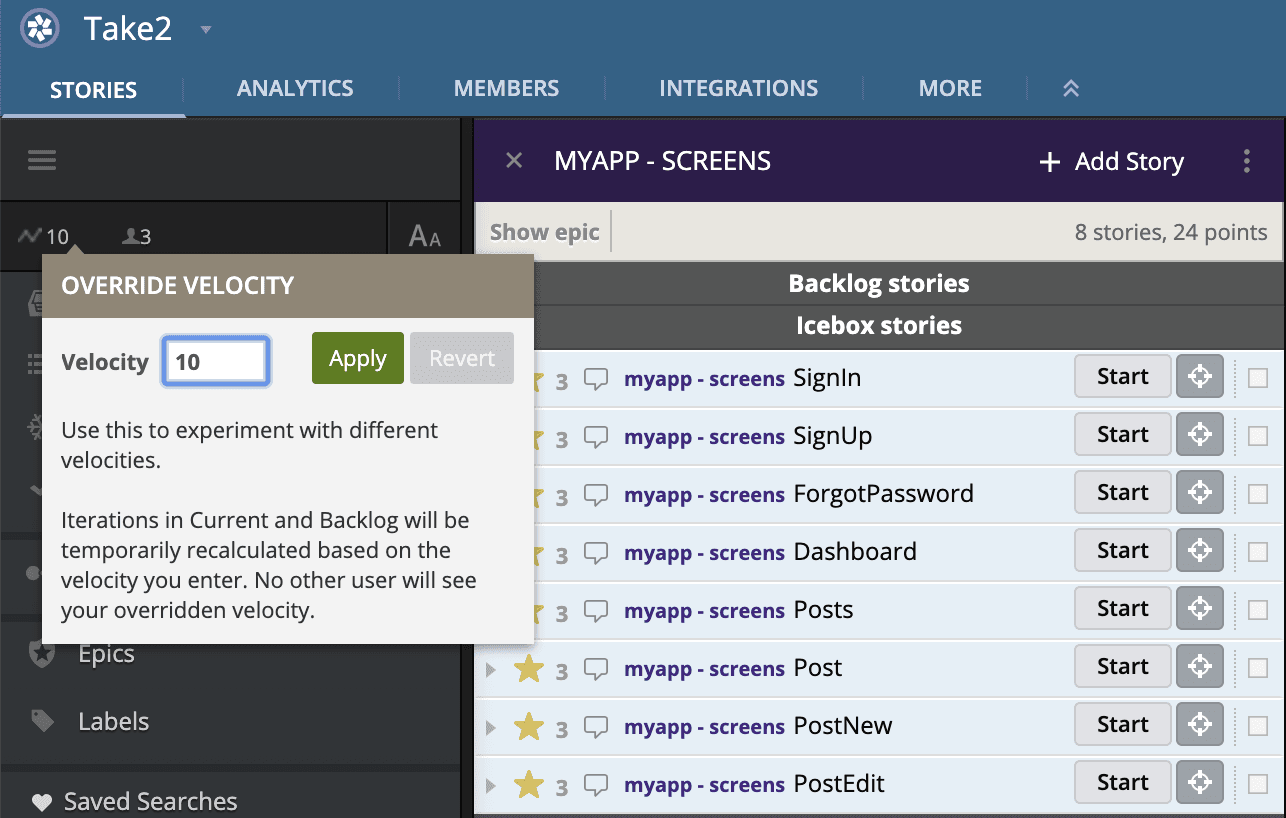The width and height of the screenshot is (1286, 818).
Task: Open the Take2 project dropdown
Action: coord(206,30)
